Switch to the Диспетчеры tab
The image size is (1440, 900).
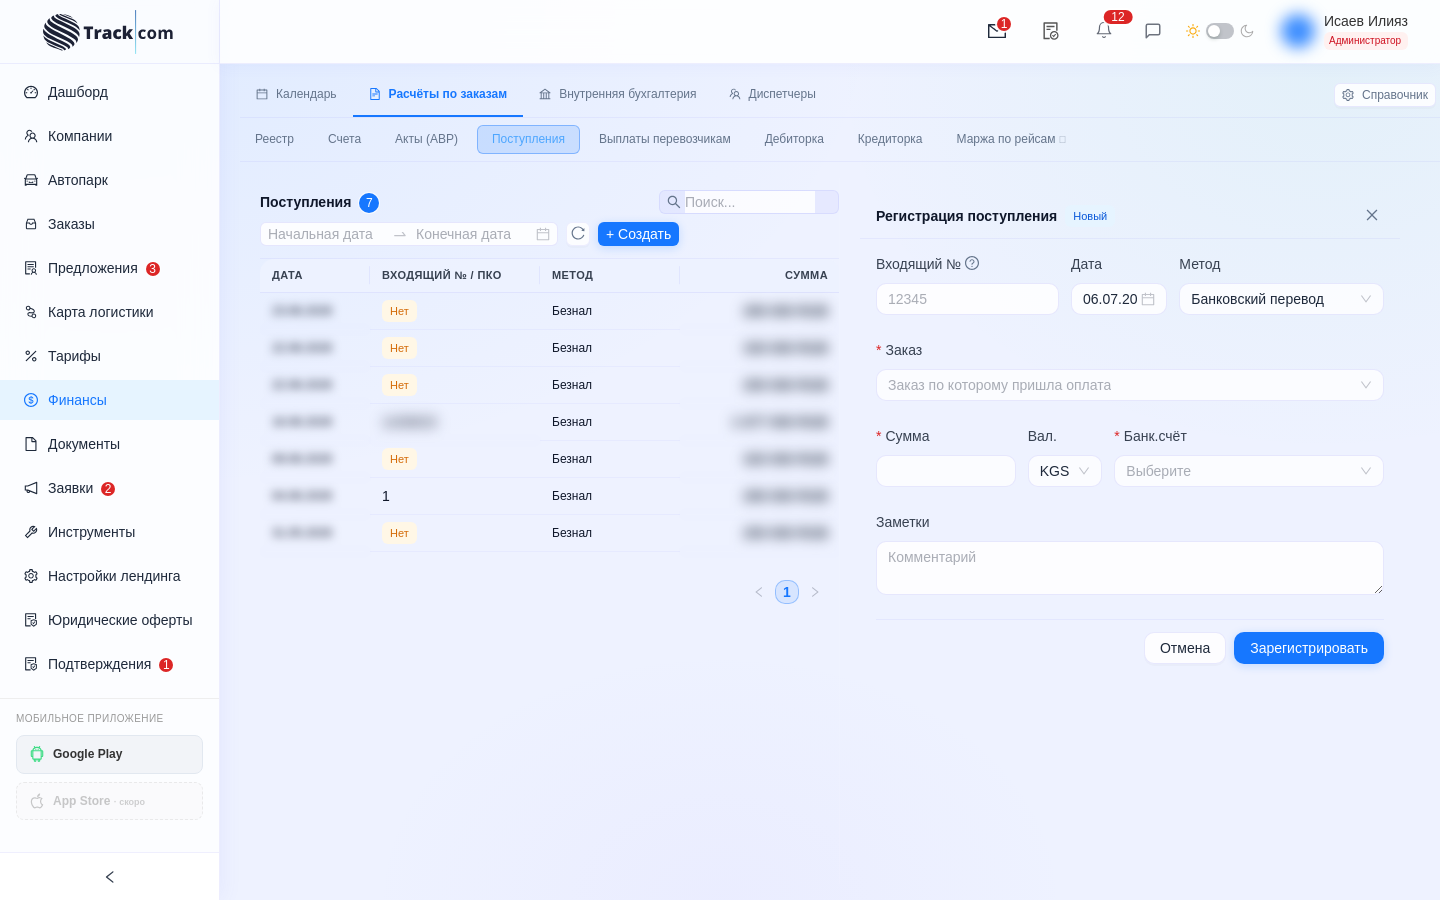772,94
